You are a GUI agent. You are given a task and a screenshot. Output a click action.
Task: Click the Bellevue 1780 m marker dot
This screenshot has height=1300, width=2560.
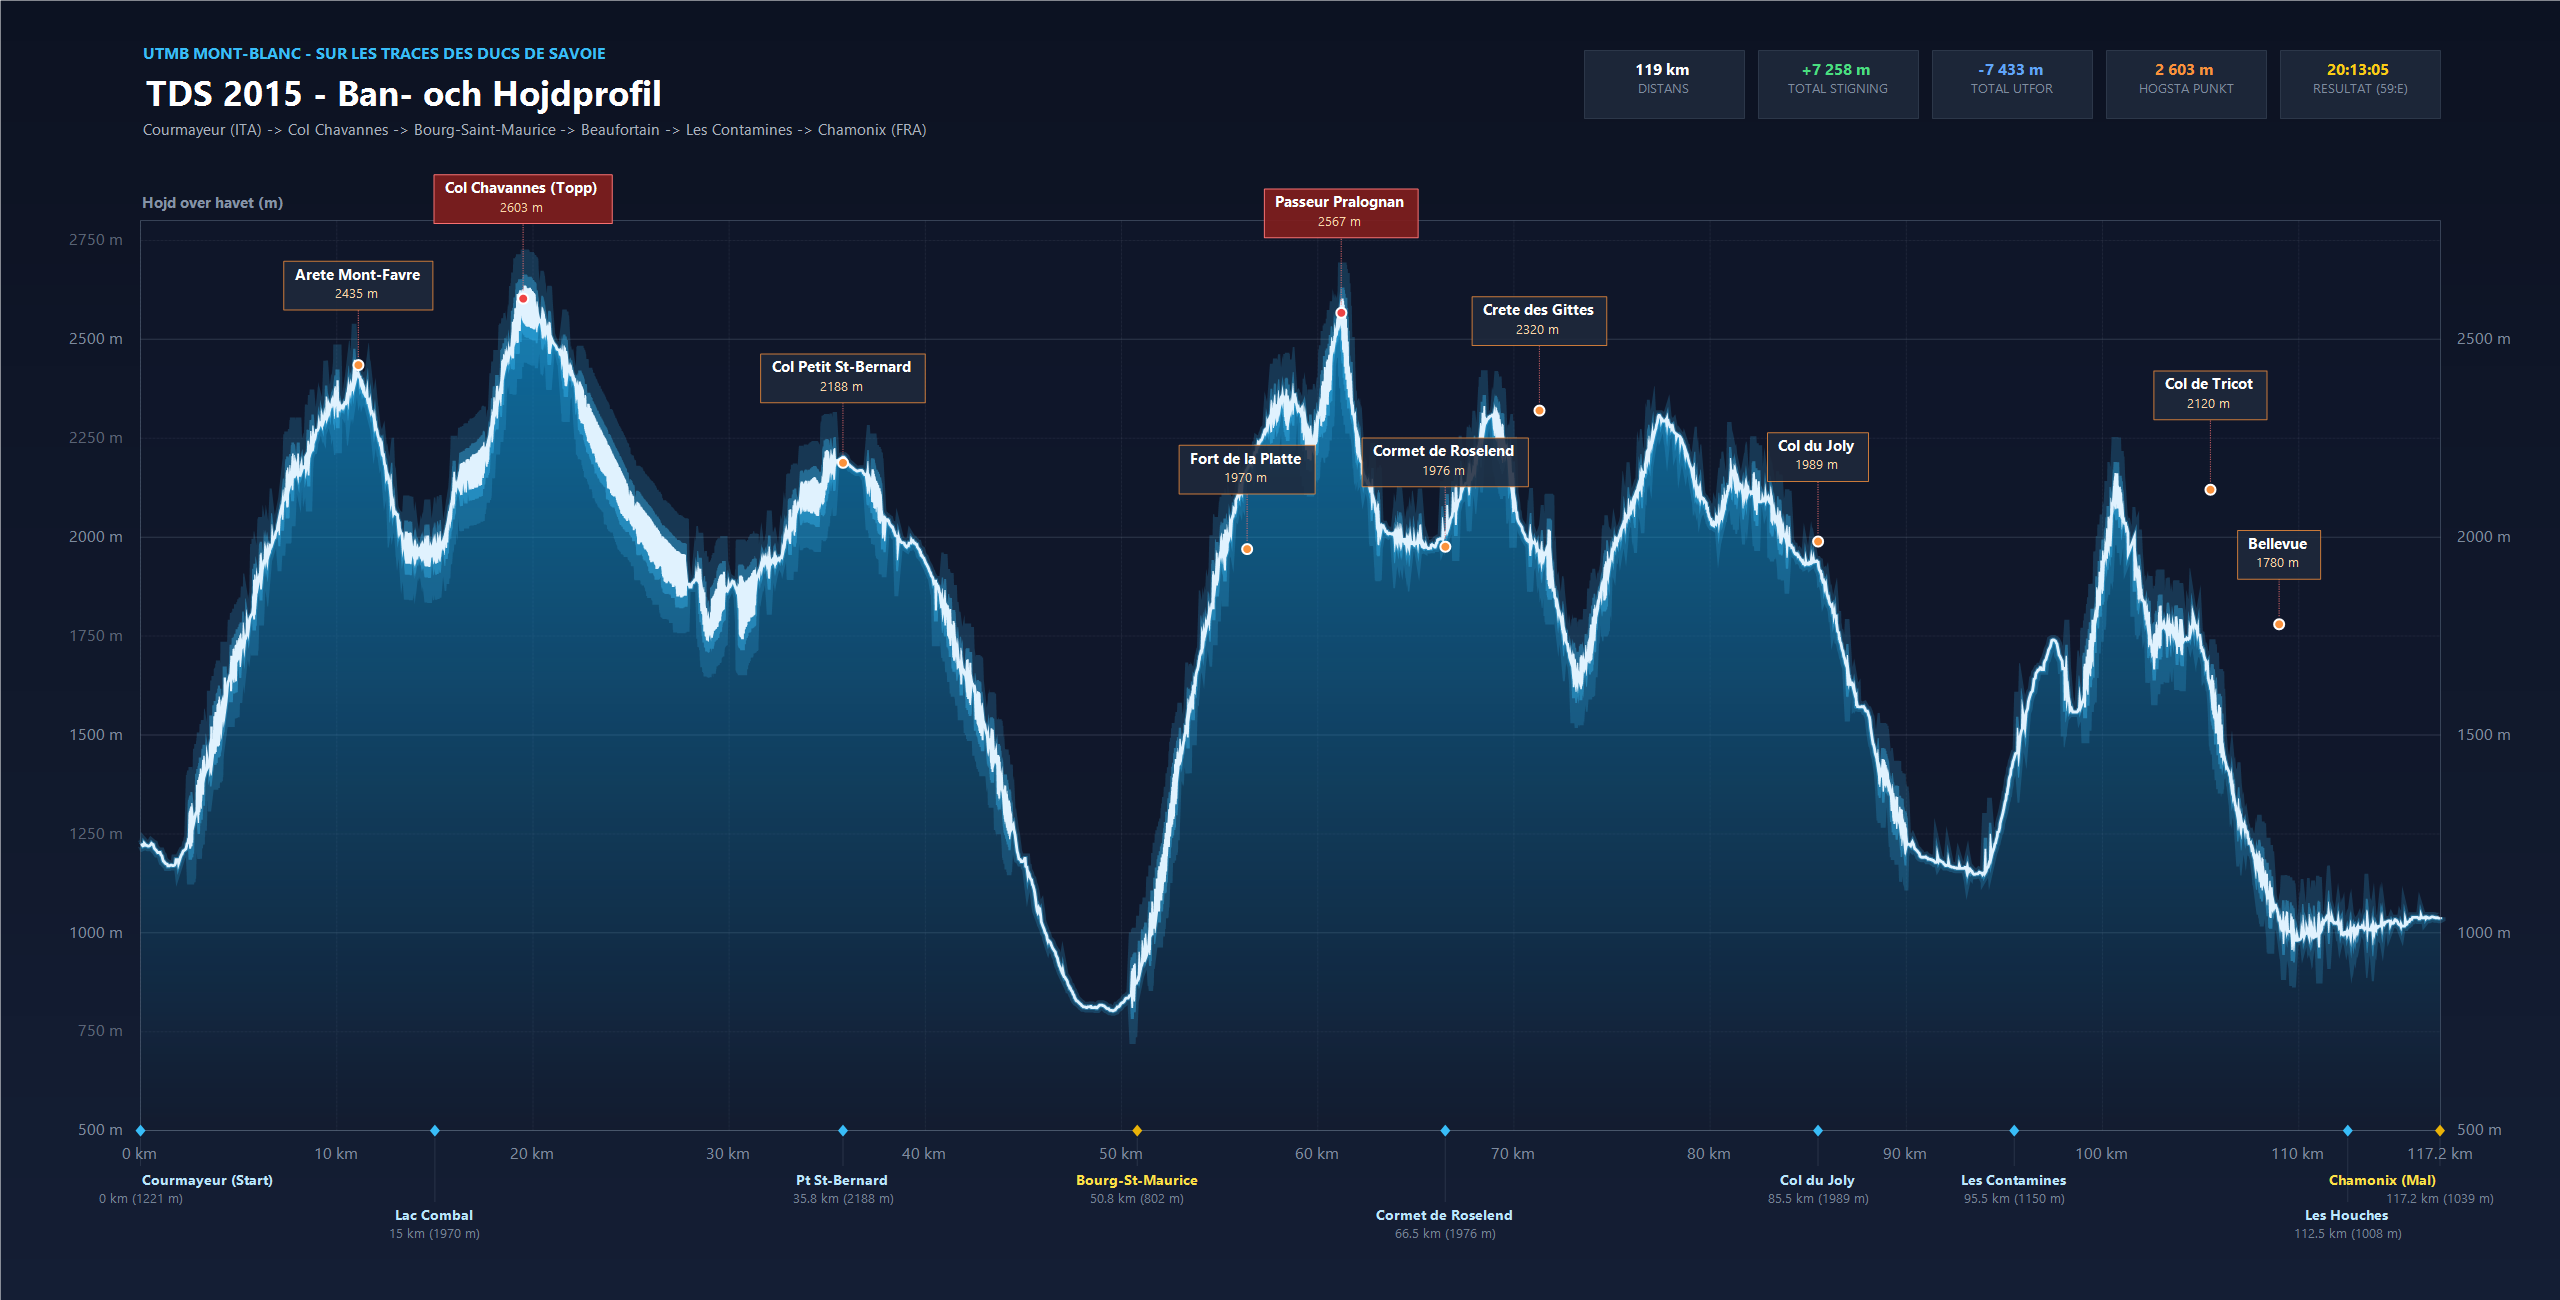pos(2279,624)
